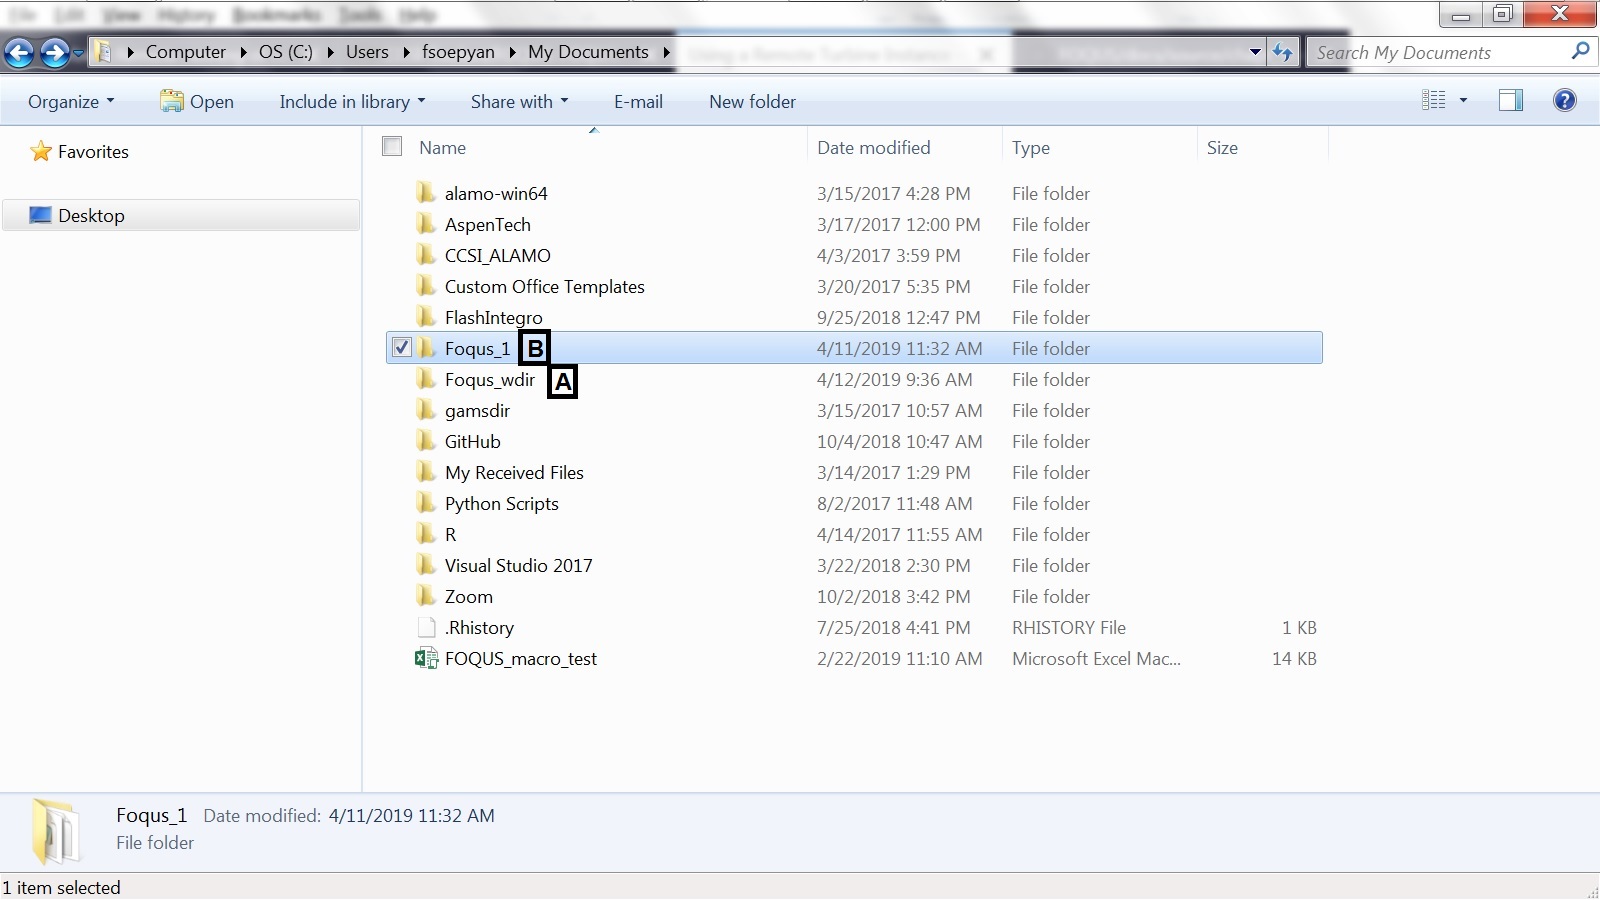Open the Organize dropdown menu
Viewport: 1600px width, 900px height.
pyautogui.click(x=69, y=101)
